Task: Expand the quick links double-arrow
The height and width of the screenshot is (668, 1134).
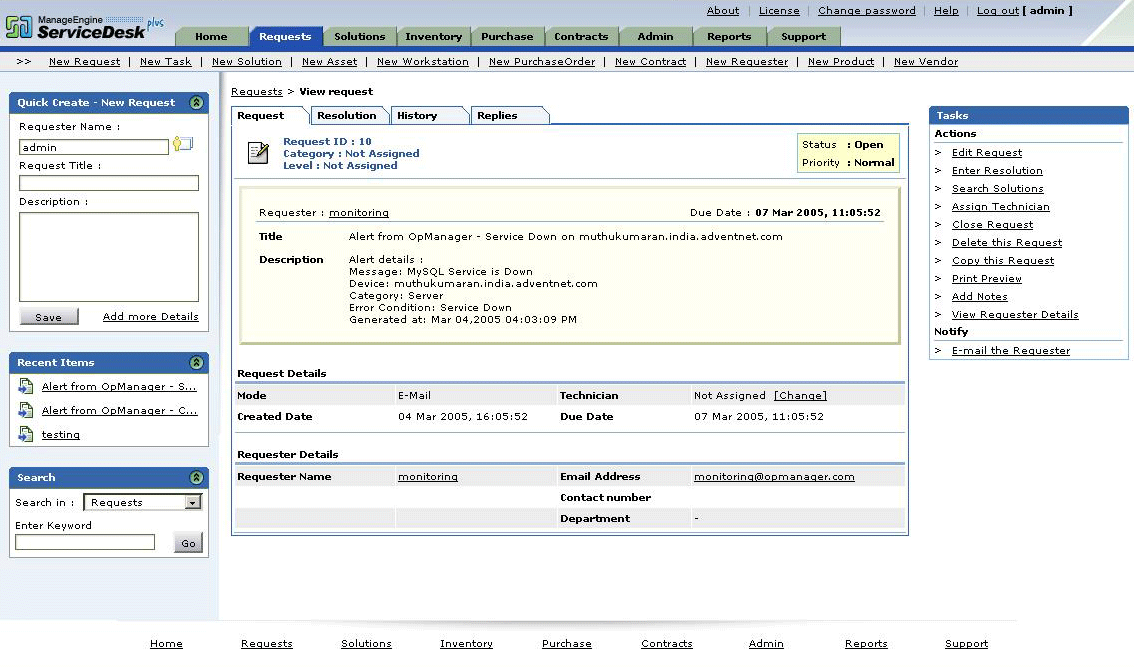Action: tap(24, 61)
